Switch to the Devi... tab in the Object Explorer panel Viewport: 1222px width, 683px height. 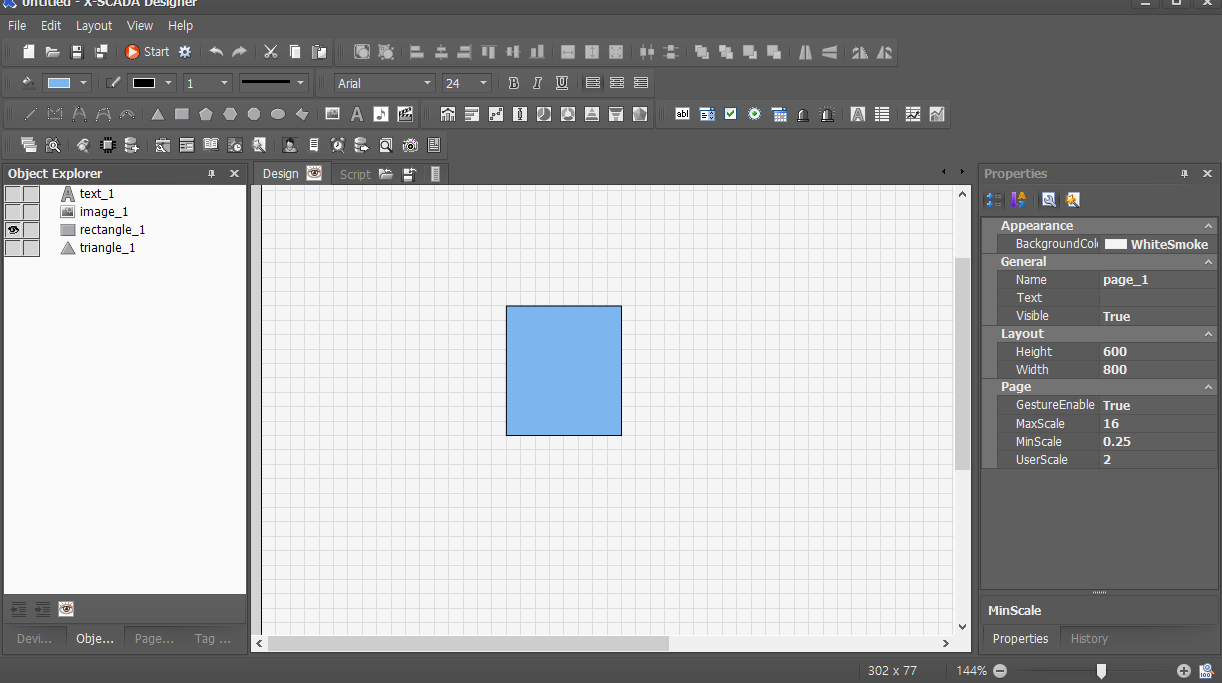[x=35, y=638]
